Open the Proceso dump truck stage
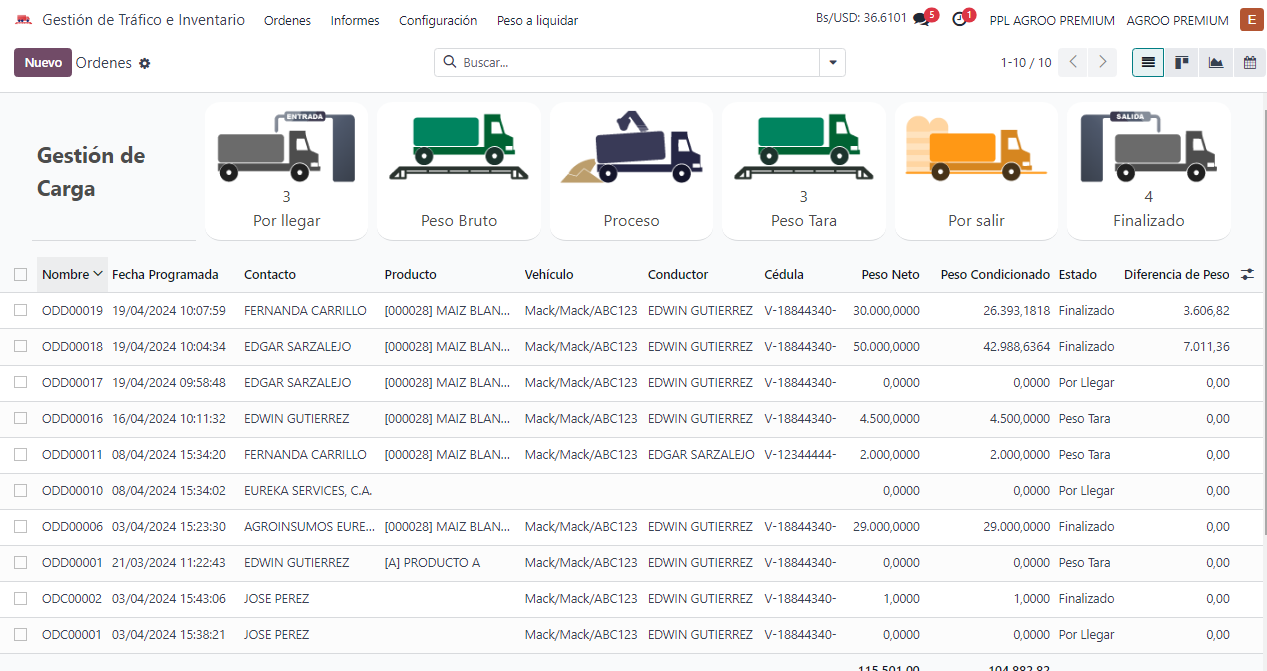1267x671 pixels. [x=631, y=148]
